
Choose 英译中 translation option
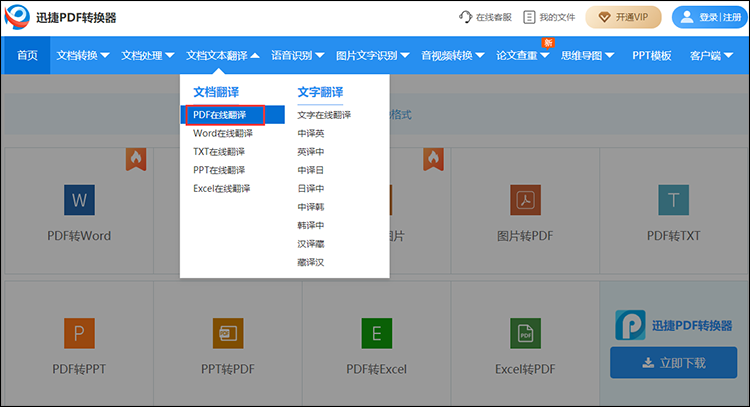click(310, 152)
